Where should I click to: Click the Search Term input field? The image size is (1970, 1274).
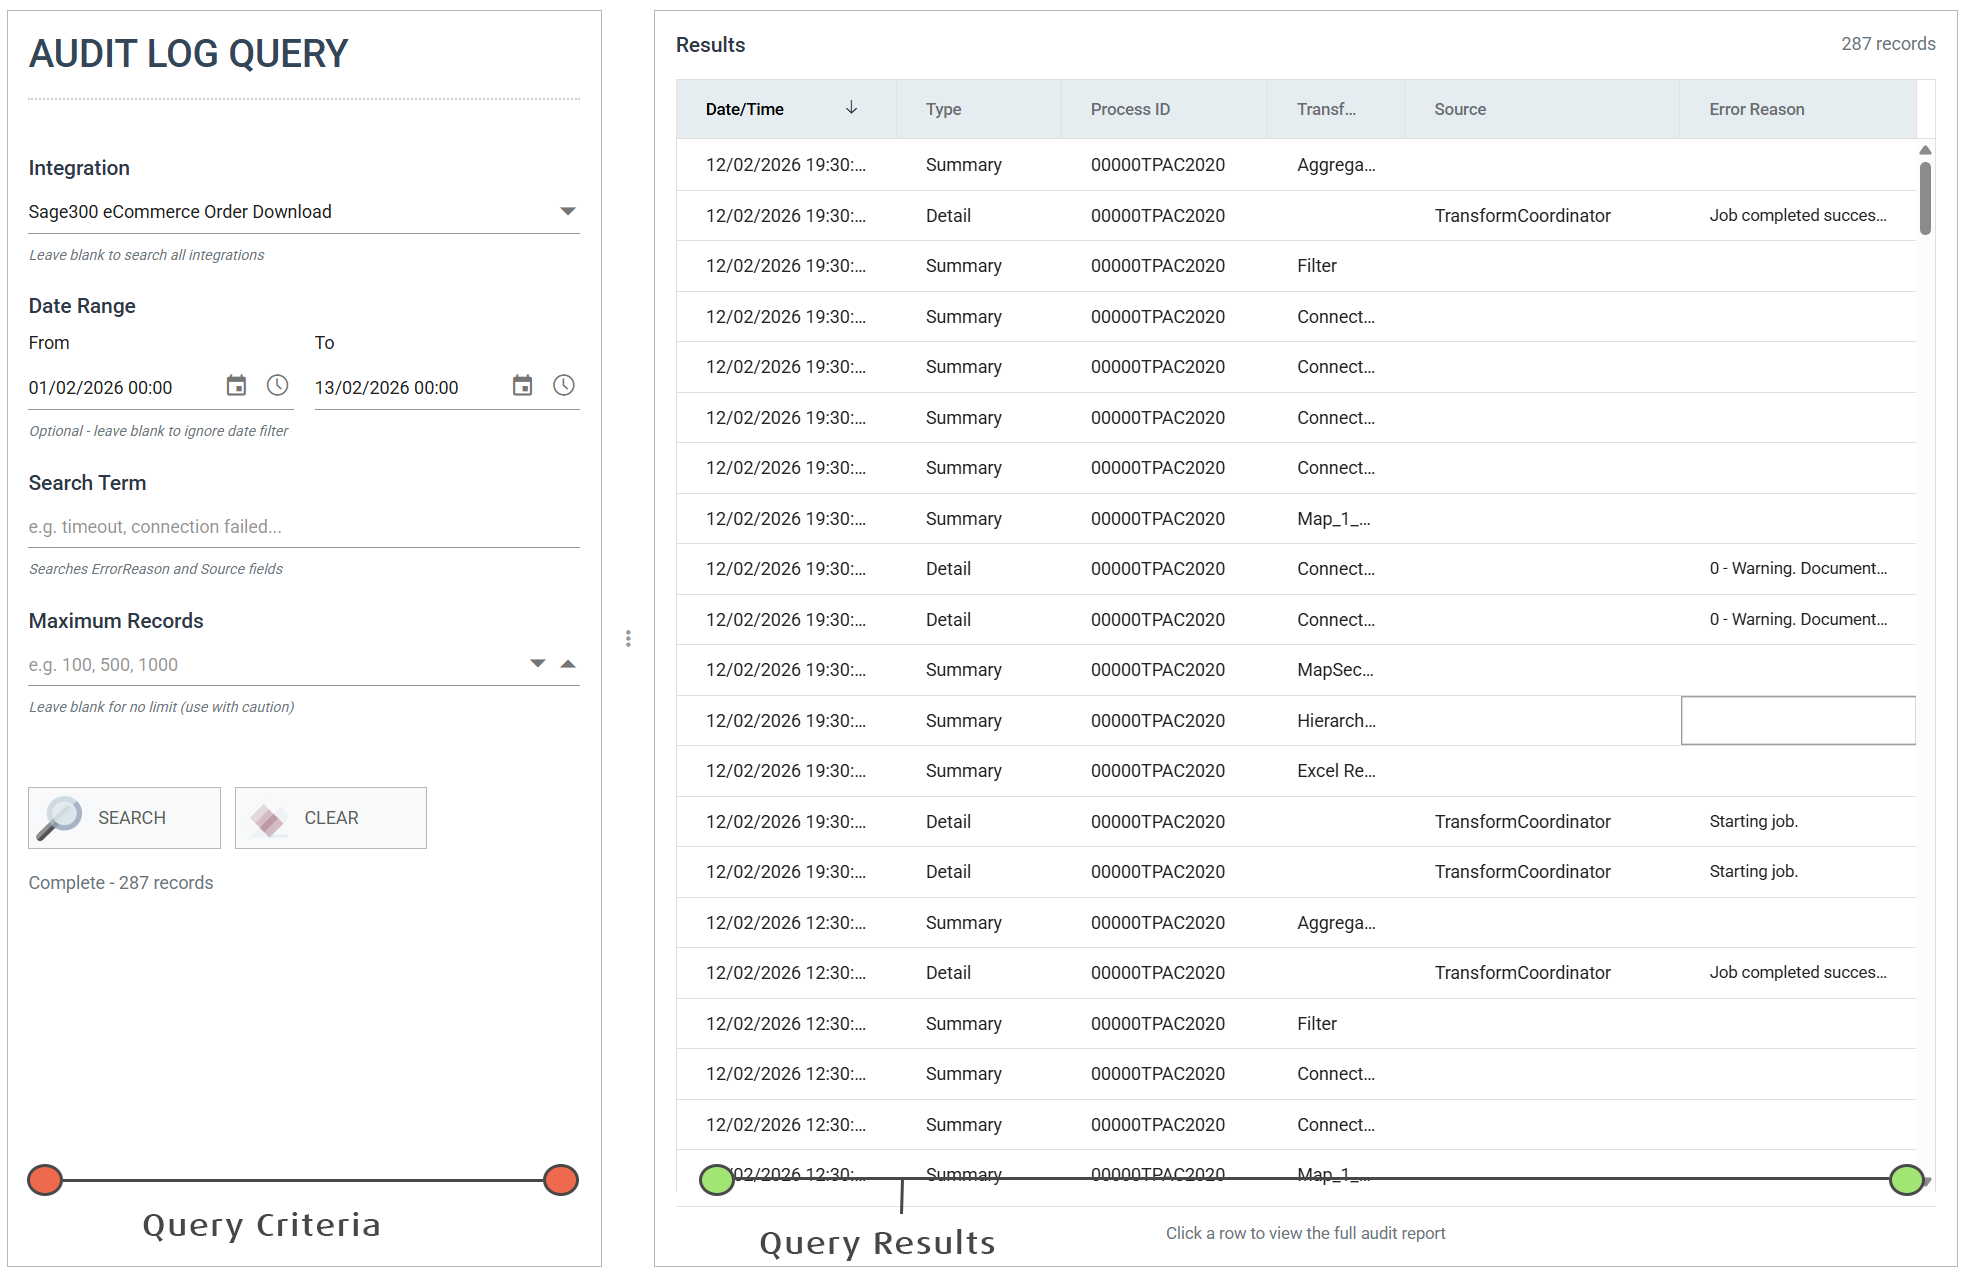[303, 527]
